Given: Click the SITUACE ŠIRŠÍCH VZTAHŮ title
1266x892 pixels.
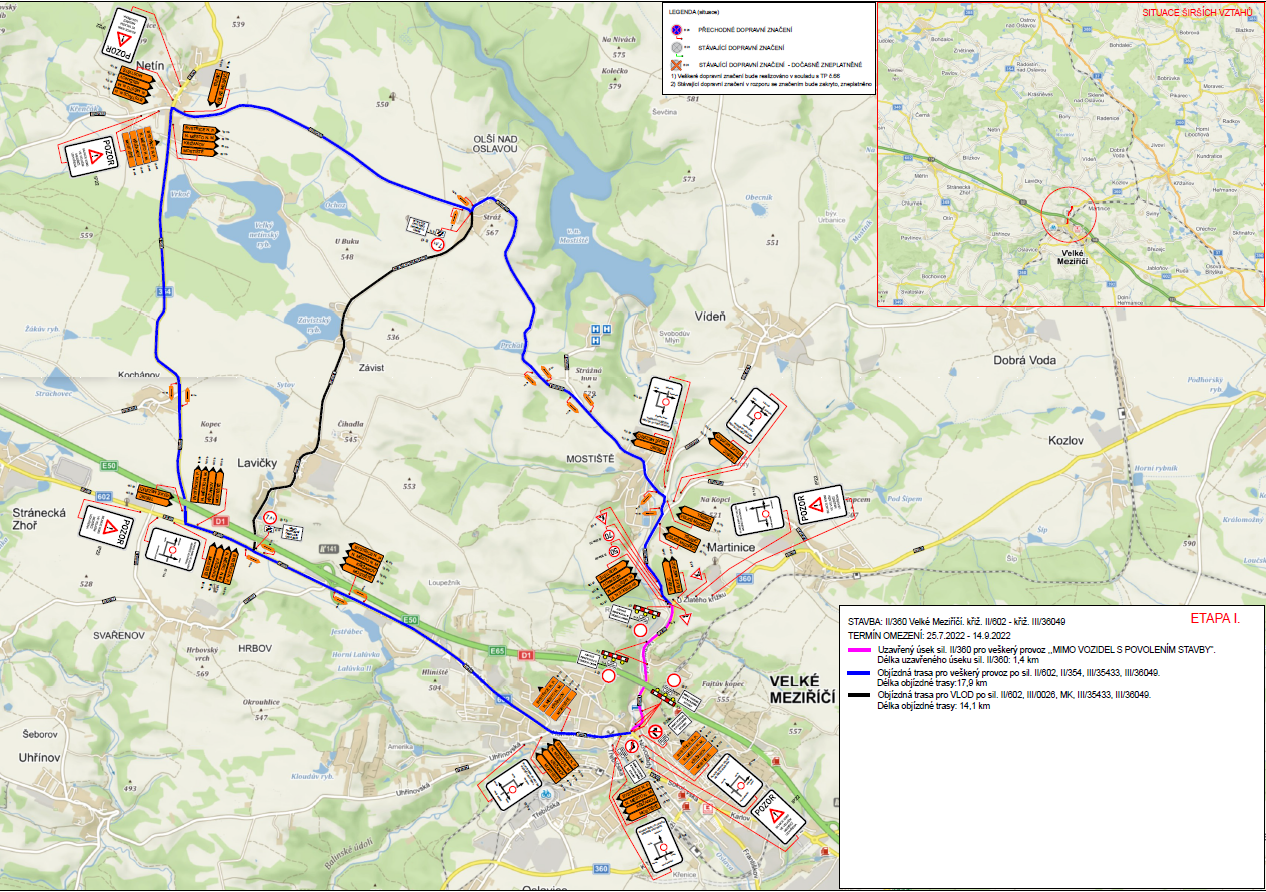Looking at the screenshot, I should pyautogui.click(x=1197, y=13).
